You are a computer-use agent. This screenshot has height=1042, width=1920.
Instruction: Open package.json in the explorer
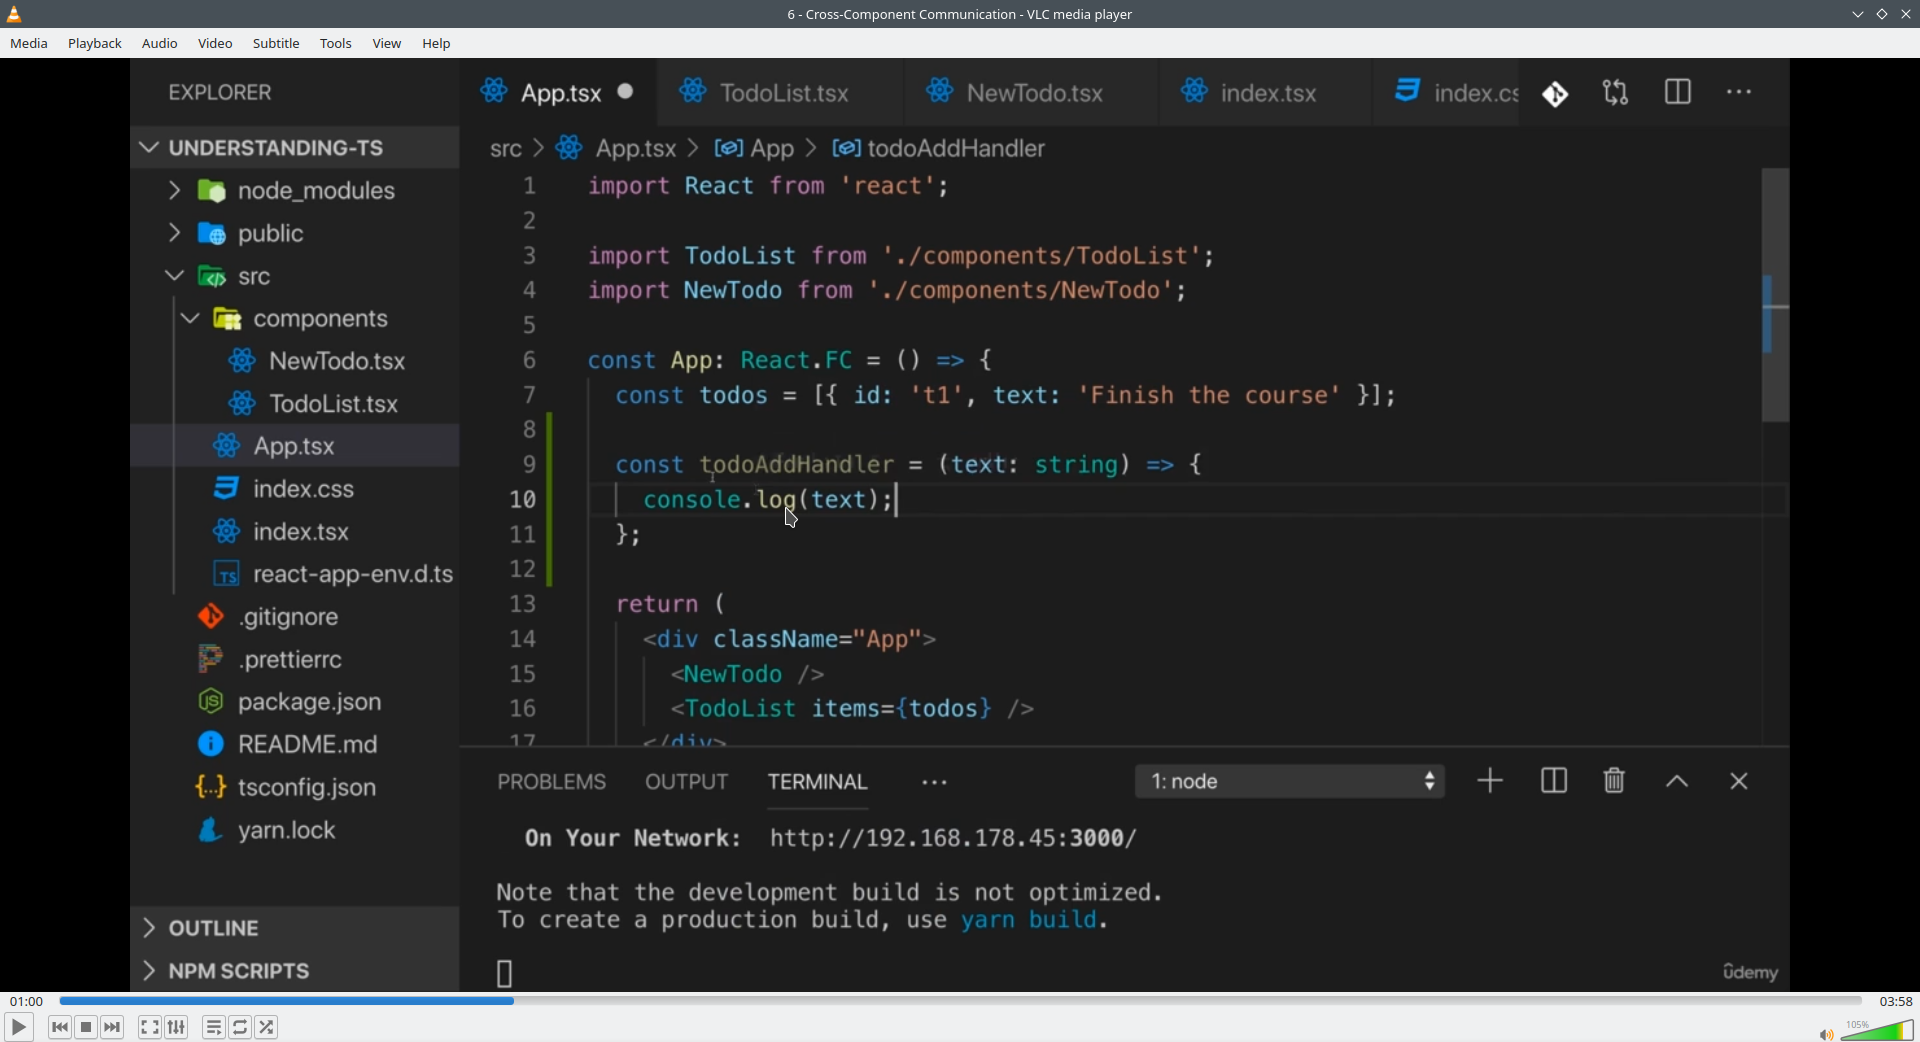(295, 703)
